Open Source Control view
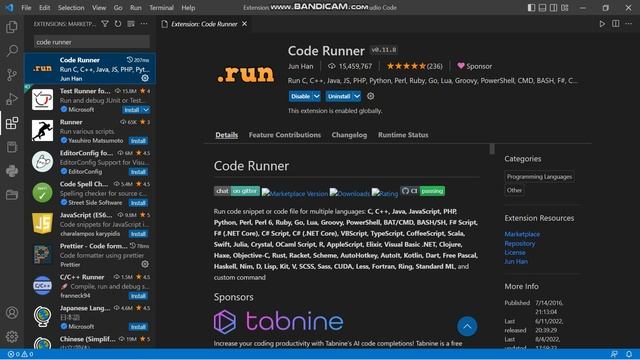Image resolution: width=640 pixels, height=360 pixels. pos(12,75)
